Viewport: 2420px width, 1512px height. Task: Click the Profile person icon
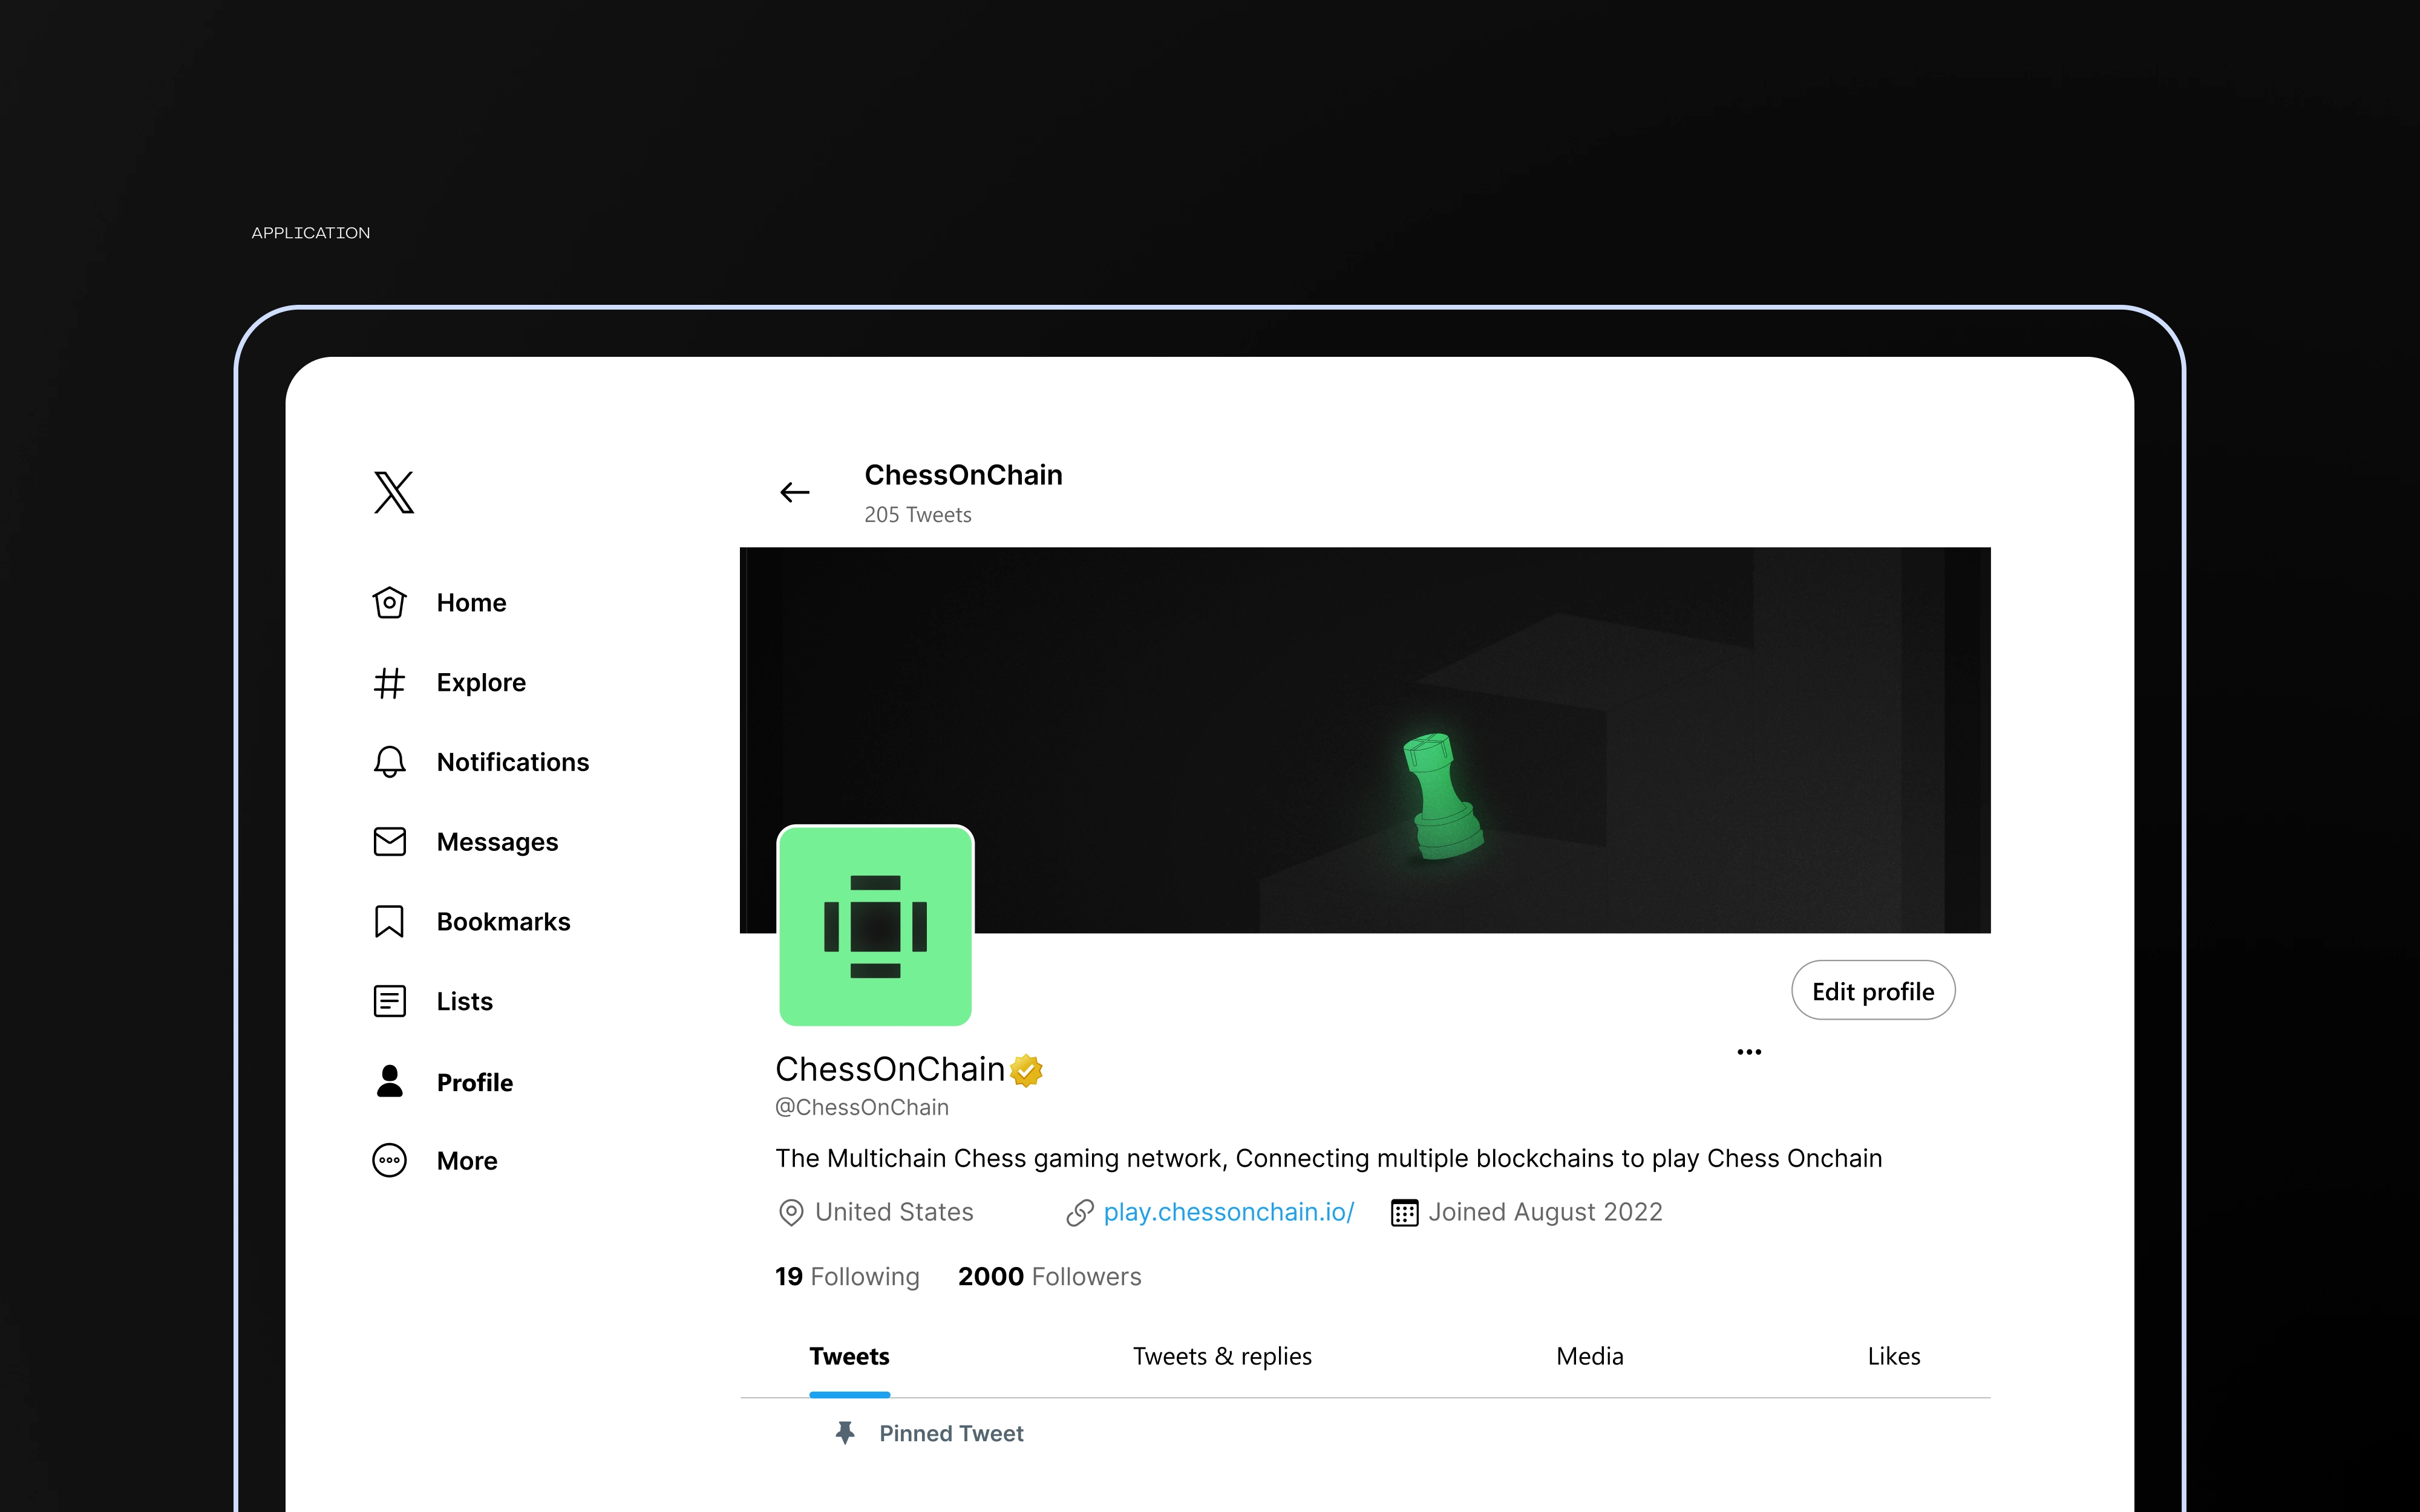click(389, 1081)
